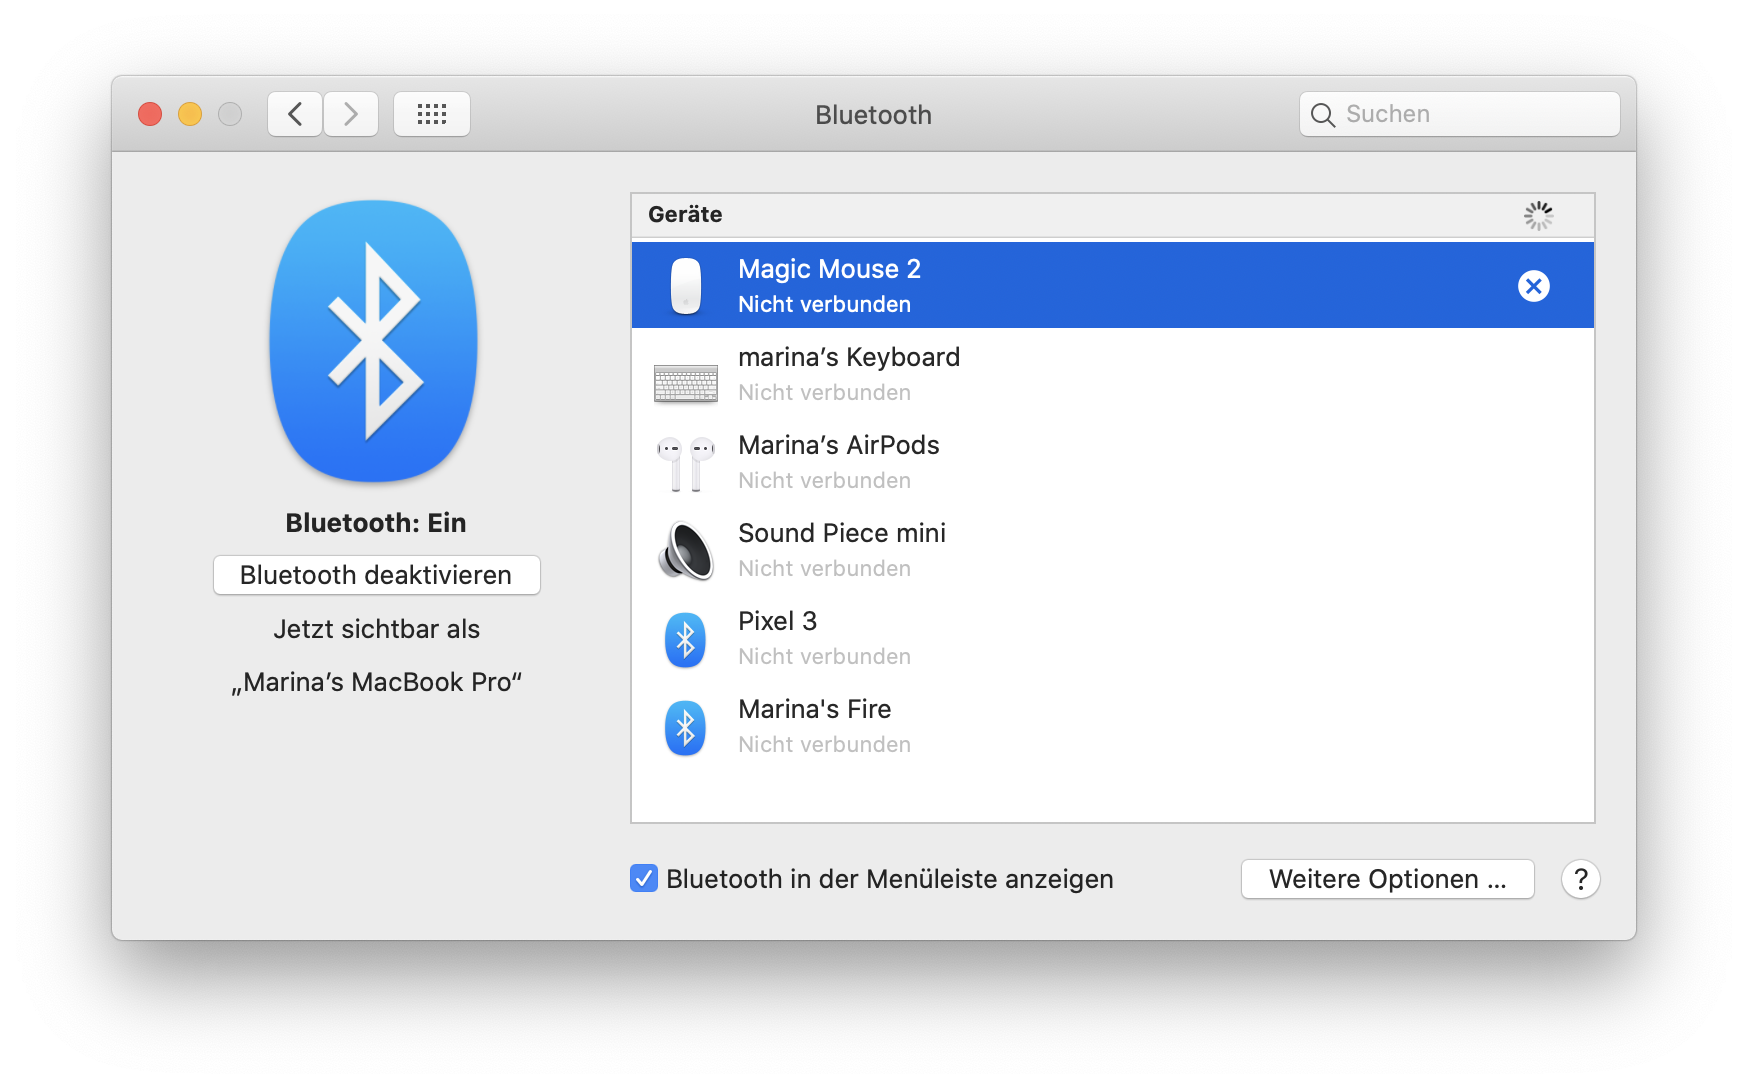
Task: Click the scanning spinner in the Geräte header
Action: click(x=1538, y=215)
